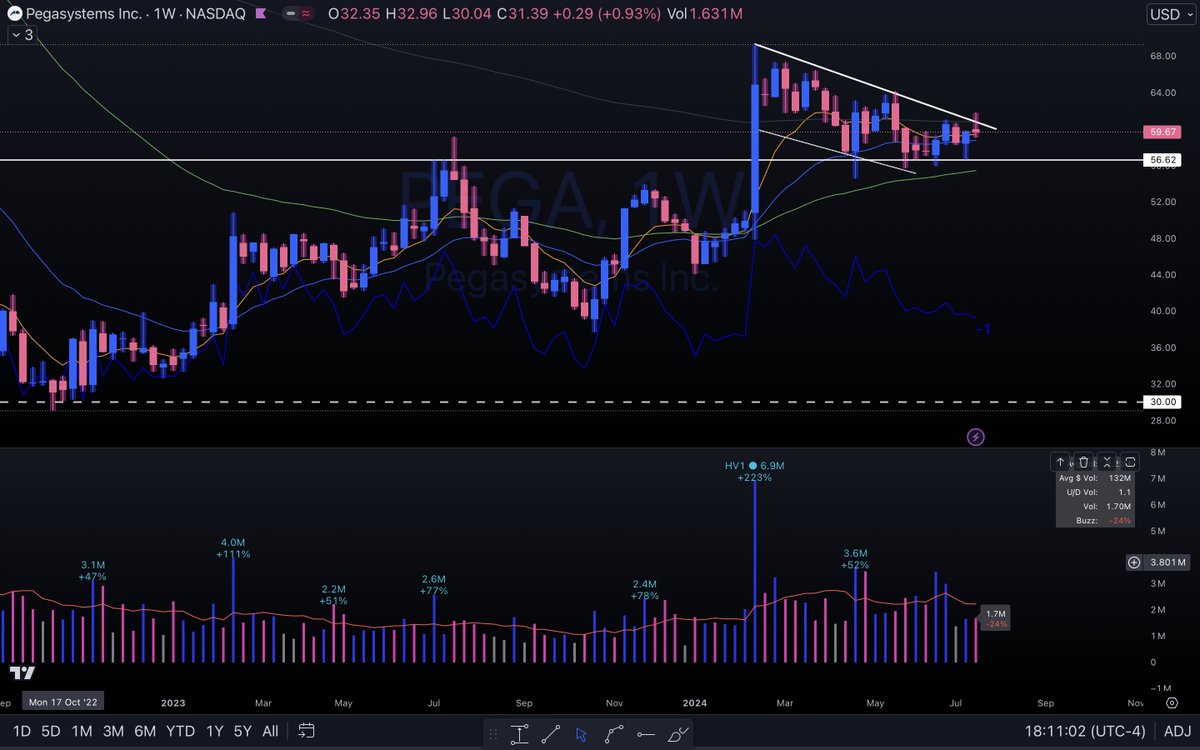
Task: Maximize the volume pane
Action: pos(1130,462)
